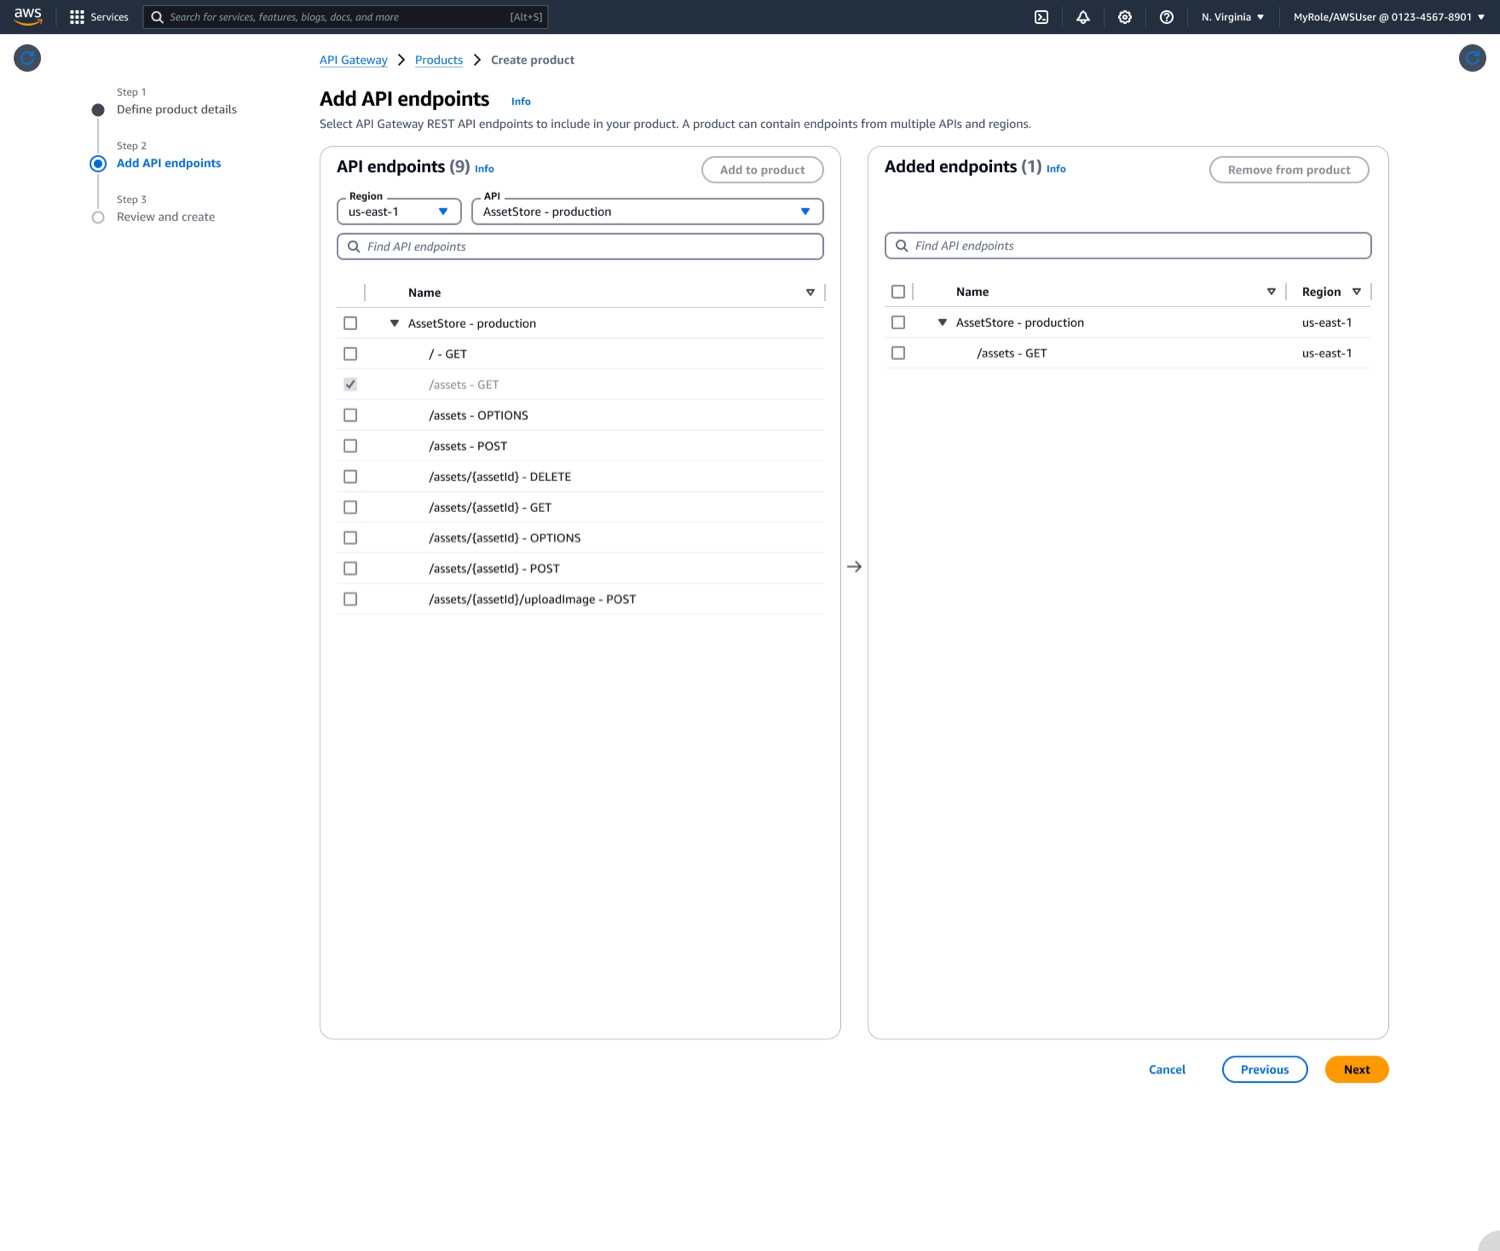1500x1251 pixels.
Task: Check /assets - GET in Added endpoints
Action: click(898, 353)
